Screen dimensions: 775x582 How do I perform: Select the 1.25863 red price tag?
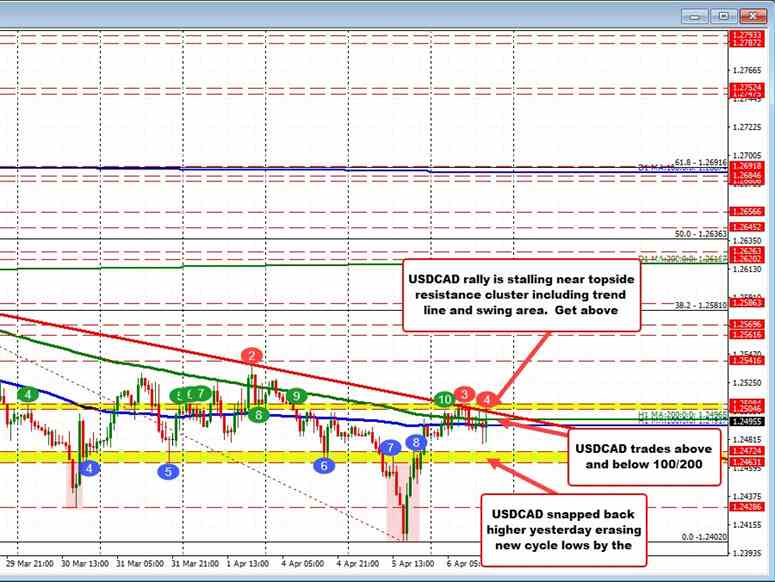(746, 301)
